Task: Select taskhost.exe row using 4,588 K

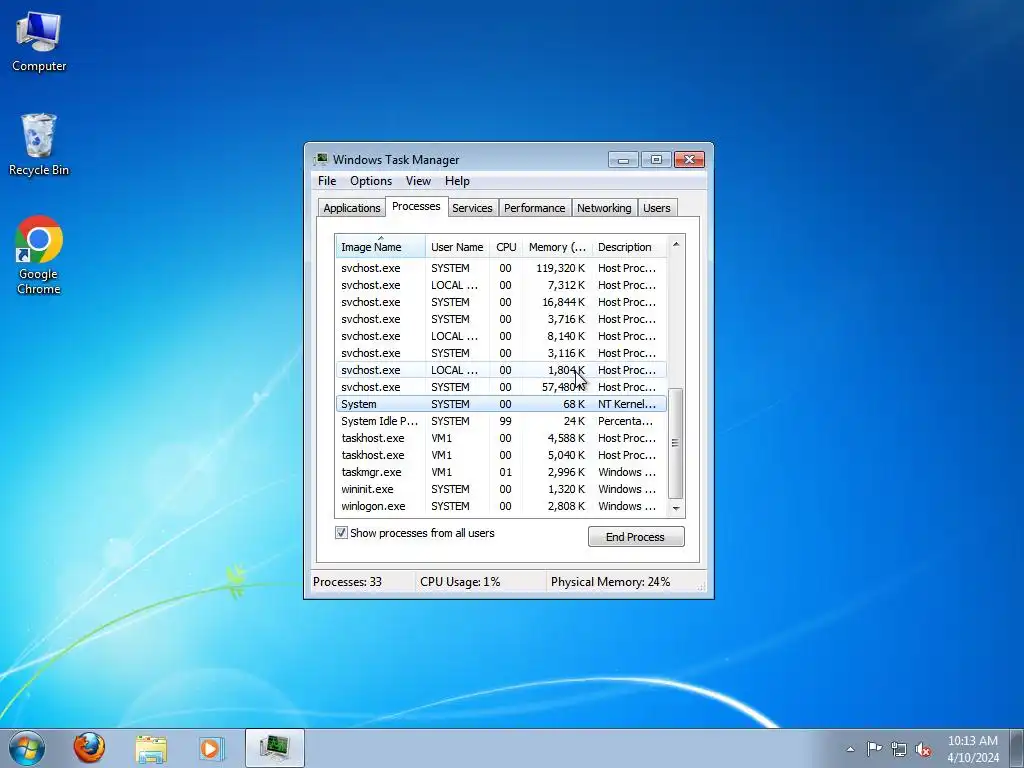Action: click(x=501, y=438)
